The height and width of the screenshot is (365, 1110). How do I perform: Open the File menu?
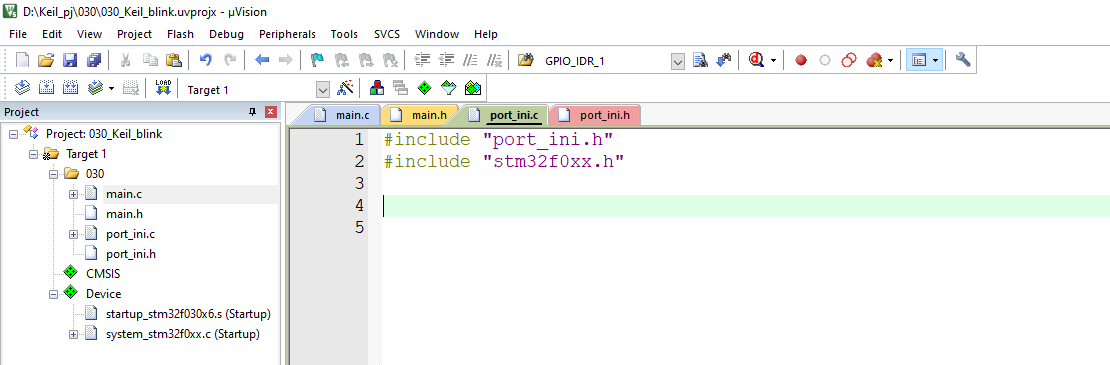coord(18,34)
